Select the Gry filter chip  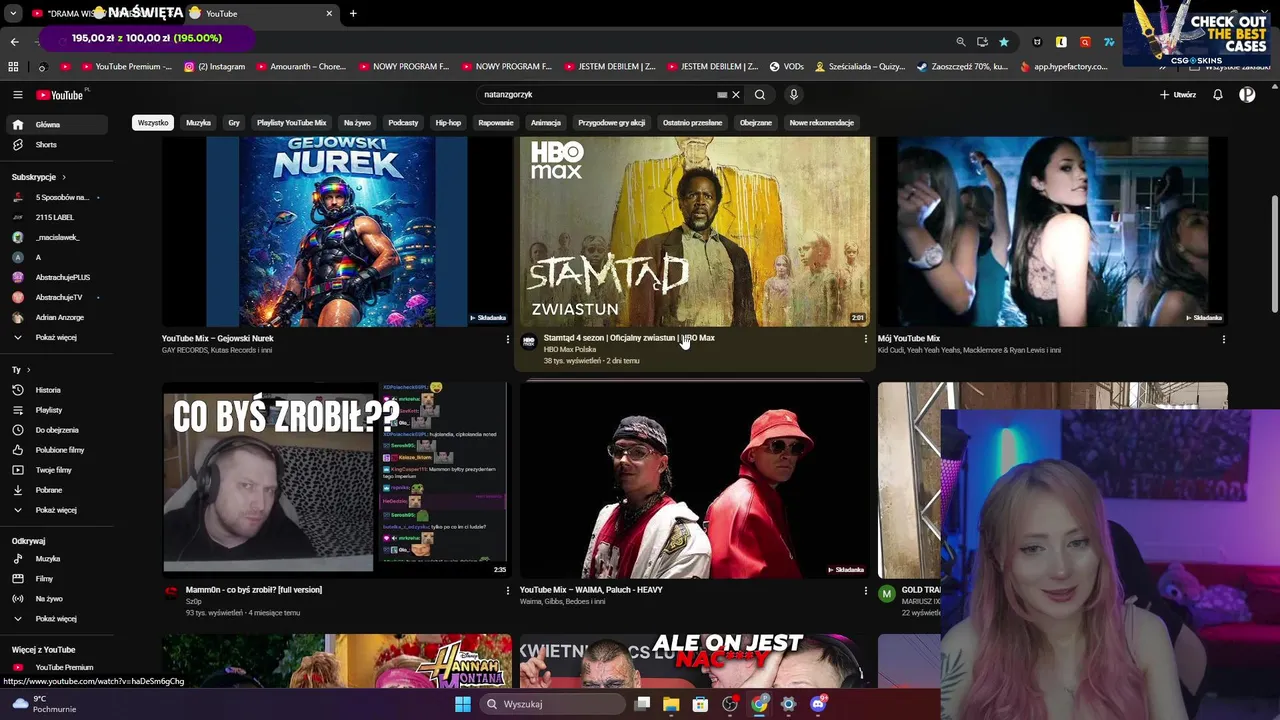(x=234, y=123)
